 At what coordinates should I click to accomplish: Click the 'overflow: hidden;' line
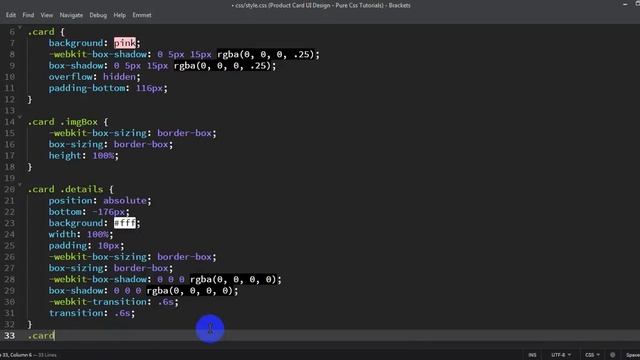pos(94,77)
